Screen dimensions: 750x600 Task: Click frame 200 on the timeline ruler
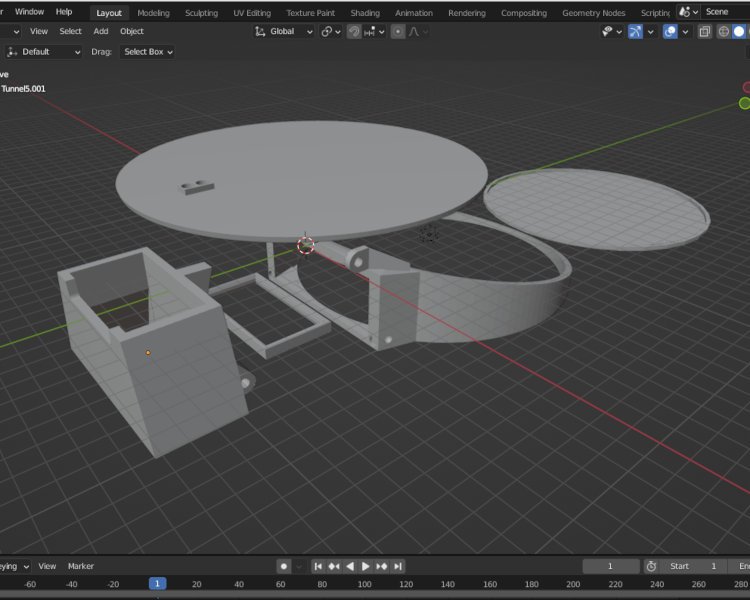(573, 584)
